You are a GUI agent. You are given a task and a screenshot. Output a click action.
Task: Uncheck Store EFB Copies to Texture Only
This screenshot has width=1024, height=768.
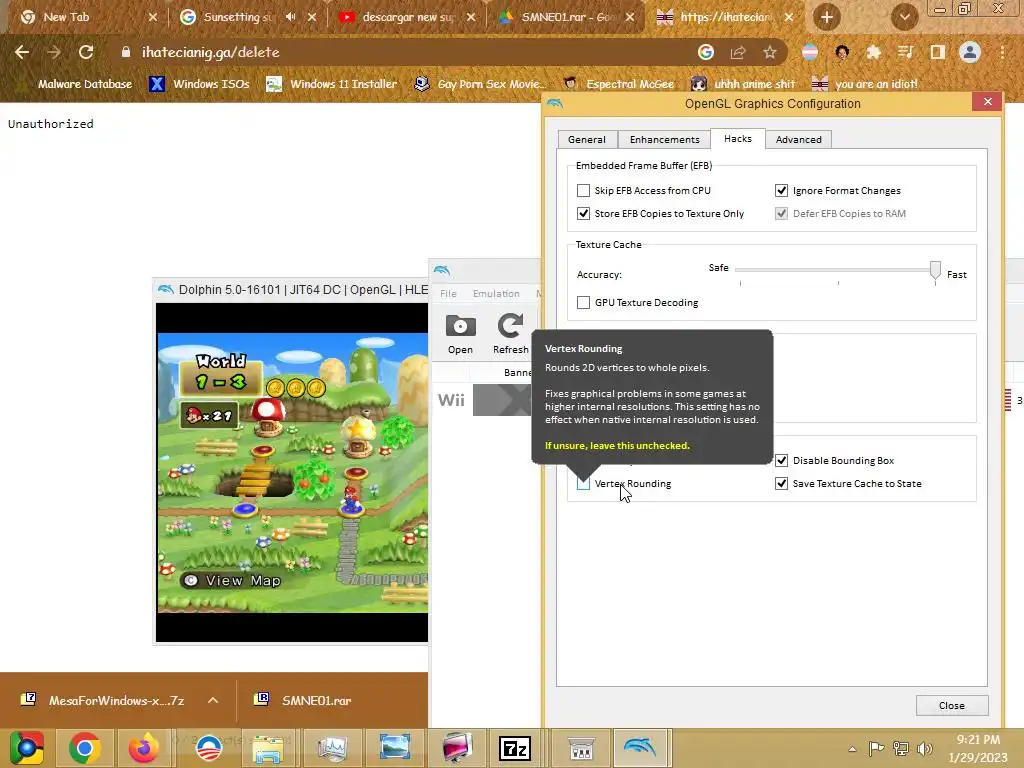pos(583,214)
